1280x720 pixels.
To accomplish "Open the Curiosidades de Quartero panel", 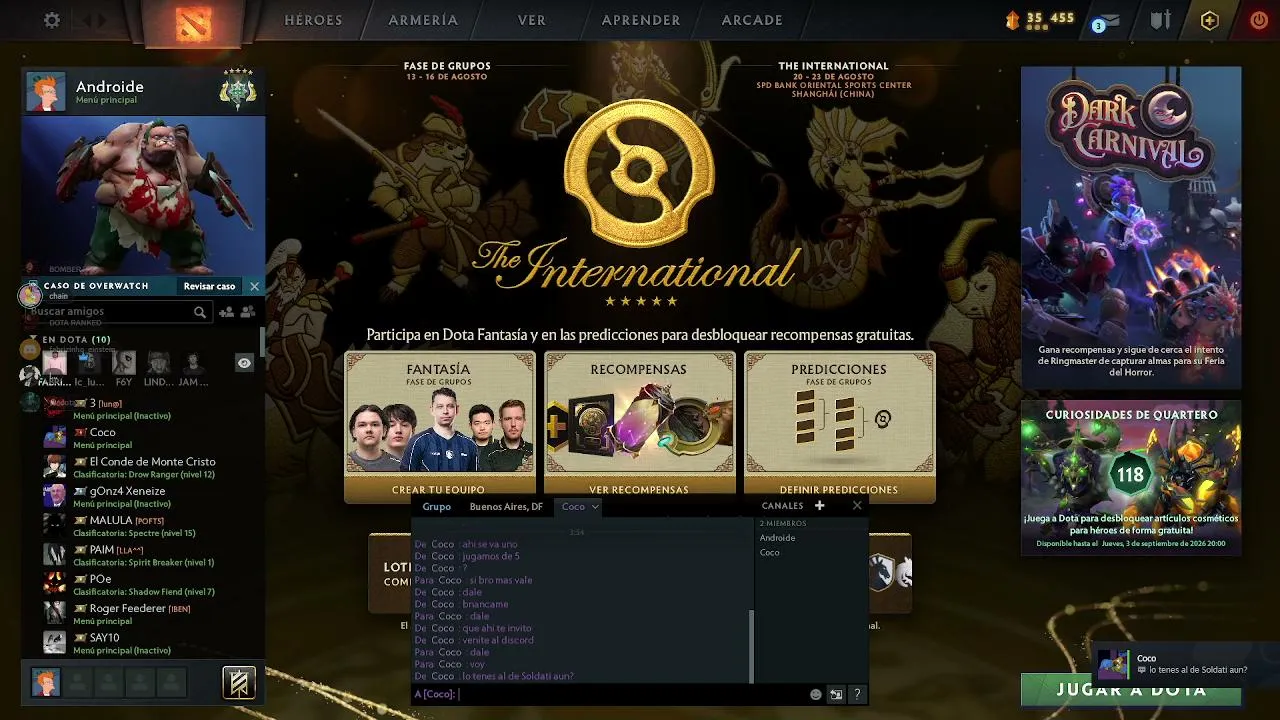I will coord(1131,477).
